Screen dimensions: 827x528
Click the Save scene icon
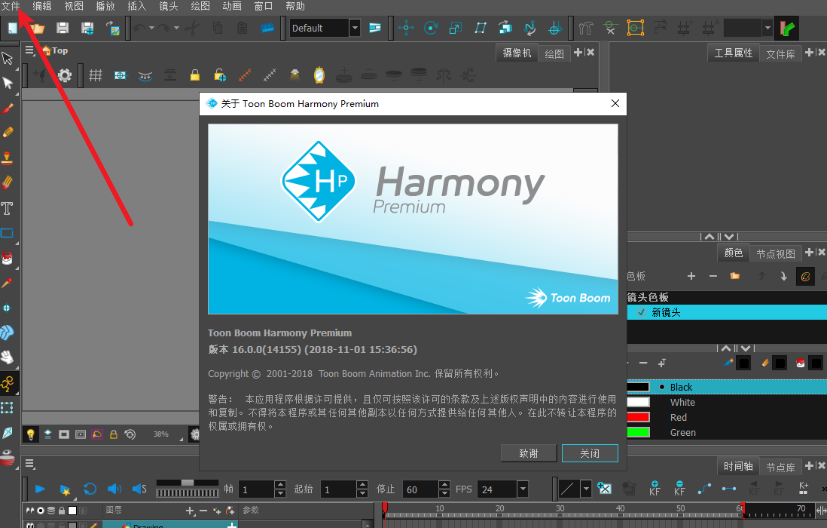63,28
